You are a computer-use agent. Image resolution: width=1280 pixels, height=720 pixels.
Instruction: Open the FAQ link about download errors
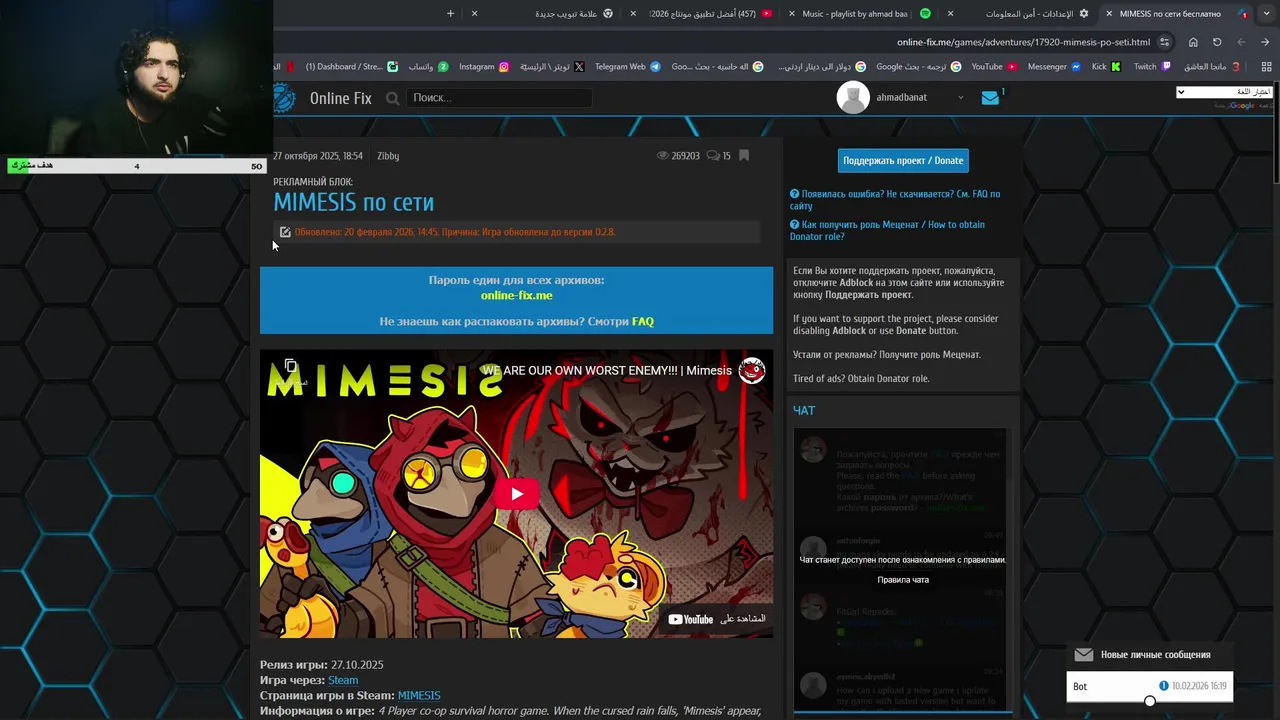point(895,200)
